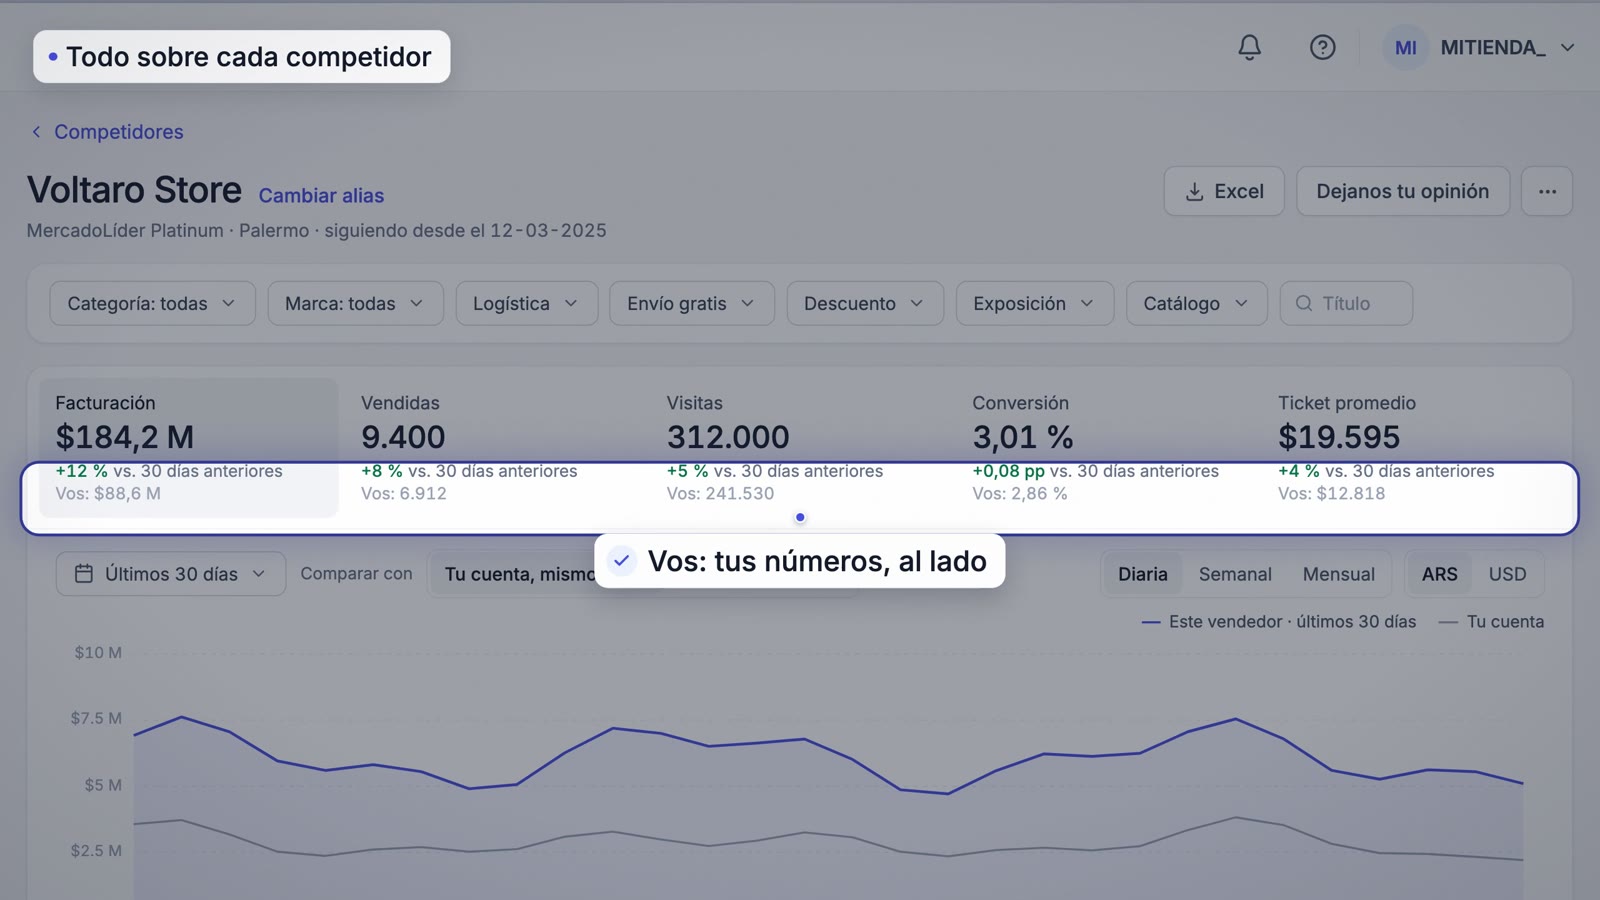Screen dimensions: 1600x900
Task: Select the Conversión metric card
Action: 1105,447
